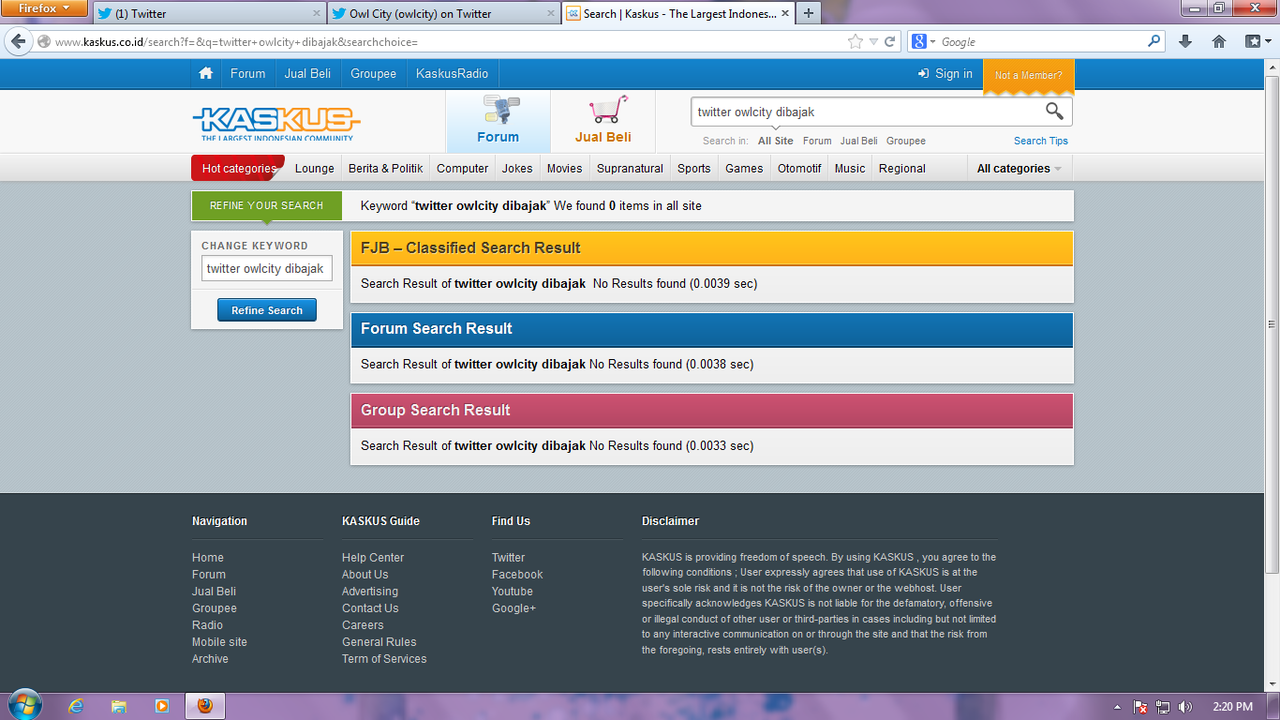Select the Firefox taskbar icon
The height and width of the screenshot is (720, 1280).
coord(205,706)
